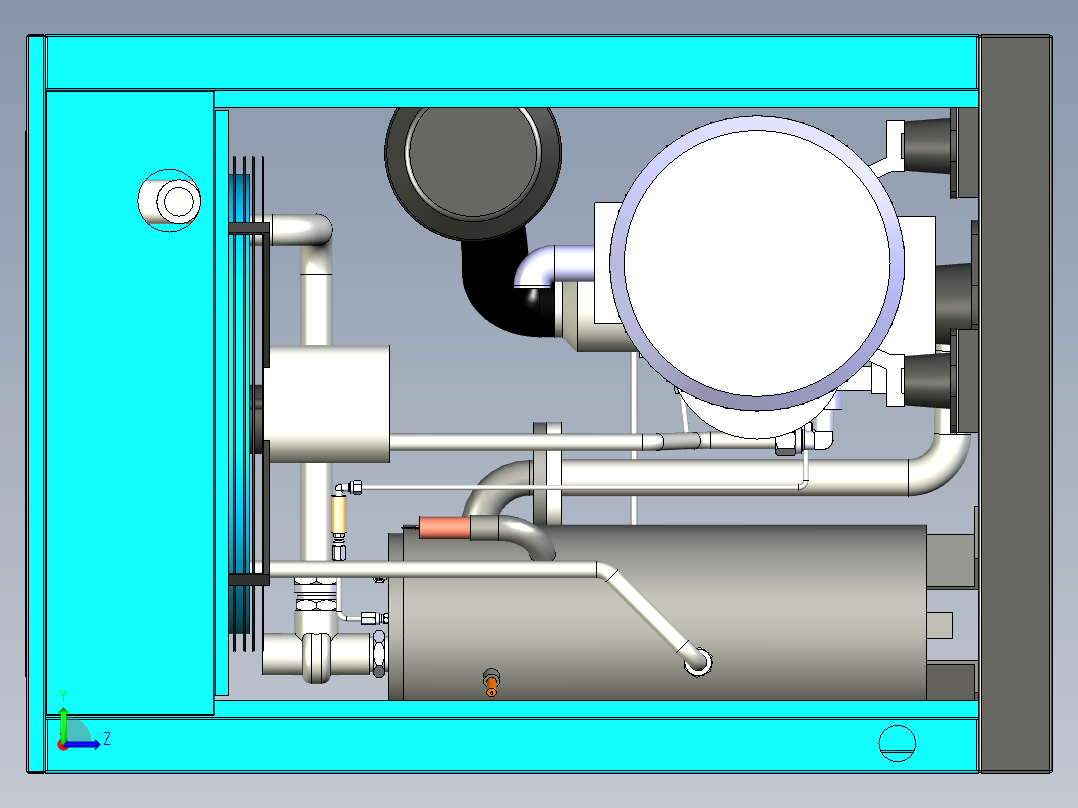Select the salmon-colored sleeve on the tank pipe
Viewport: 1078px width, 808px height.
(445, 528)
